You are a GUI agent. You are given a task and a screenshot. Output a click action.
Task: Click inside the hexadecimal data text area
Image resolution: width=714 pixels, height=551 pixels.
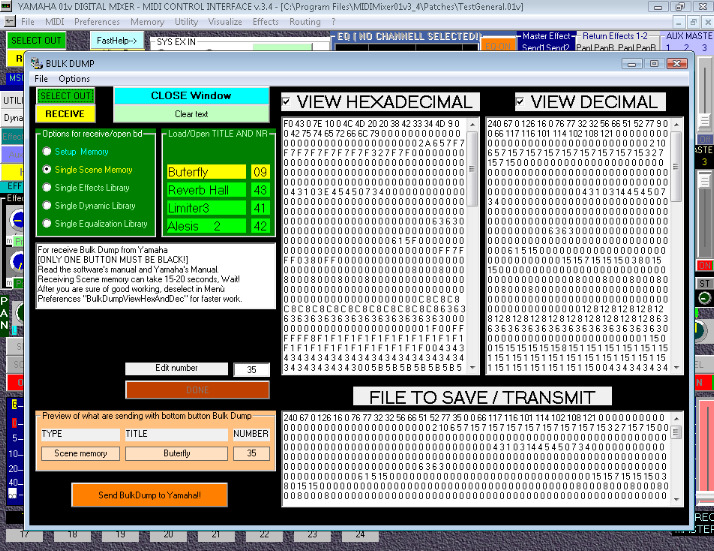coord(375,245)
